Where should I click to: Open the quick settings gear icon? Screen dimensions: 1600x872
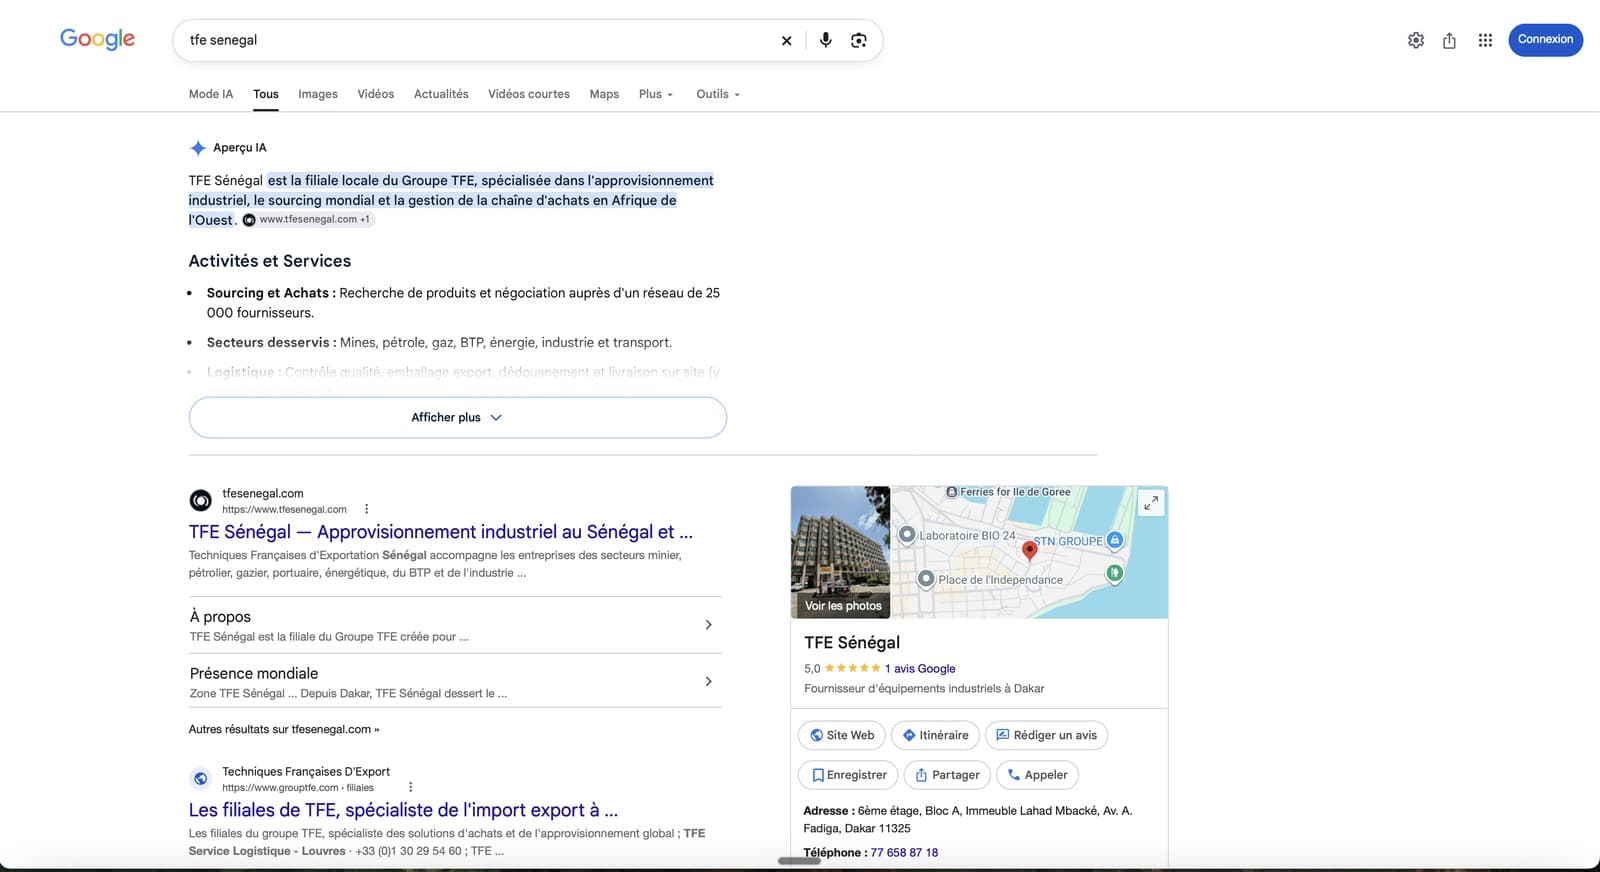[x=1416, y=40]
